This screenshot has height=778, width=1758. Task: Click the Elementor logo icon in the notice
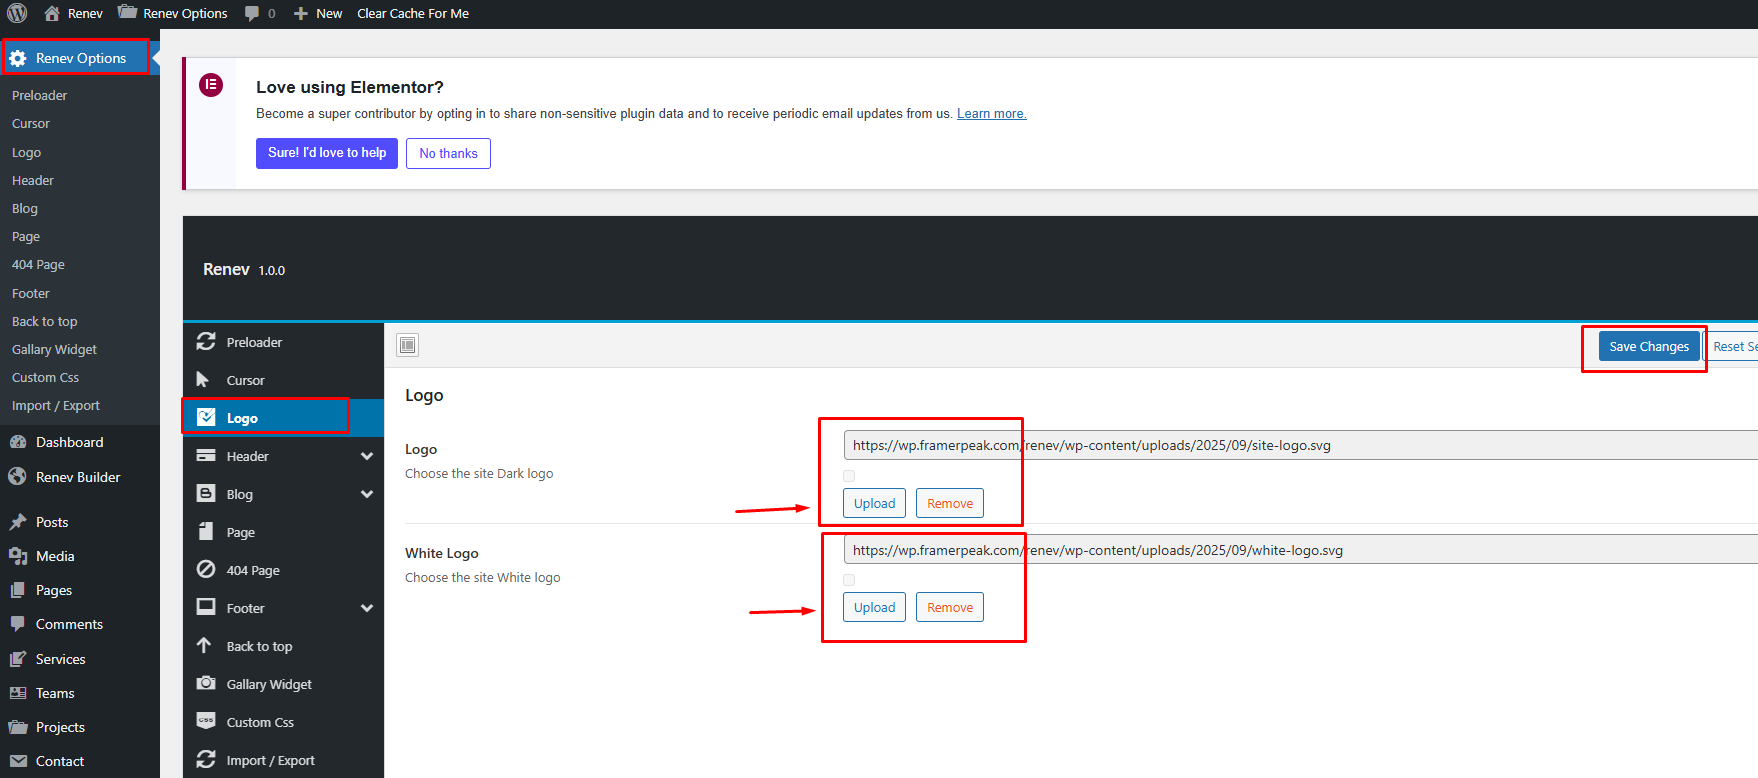[211, 85]
